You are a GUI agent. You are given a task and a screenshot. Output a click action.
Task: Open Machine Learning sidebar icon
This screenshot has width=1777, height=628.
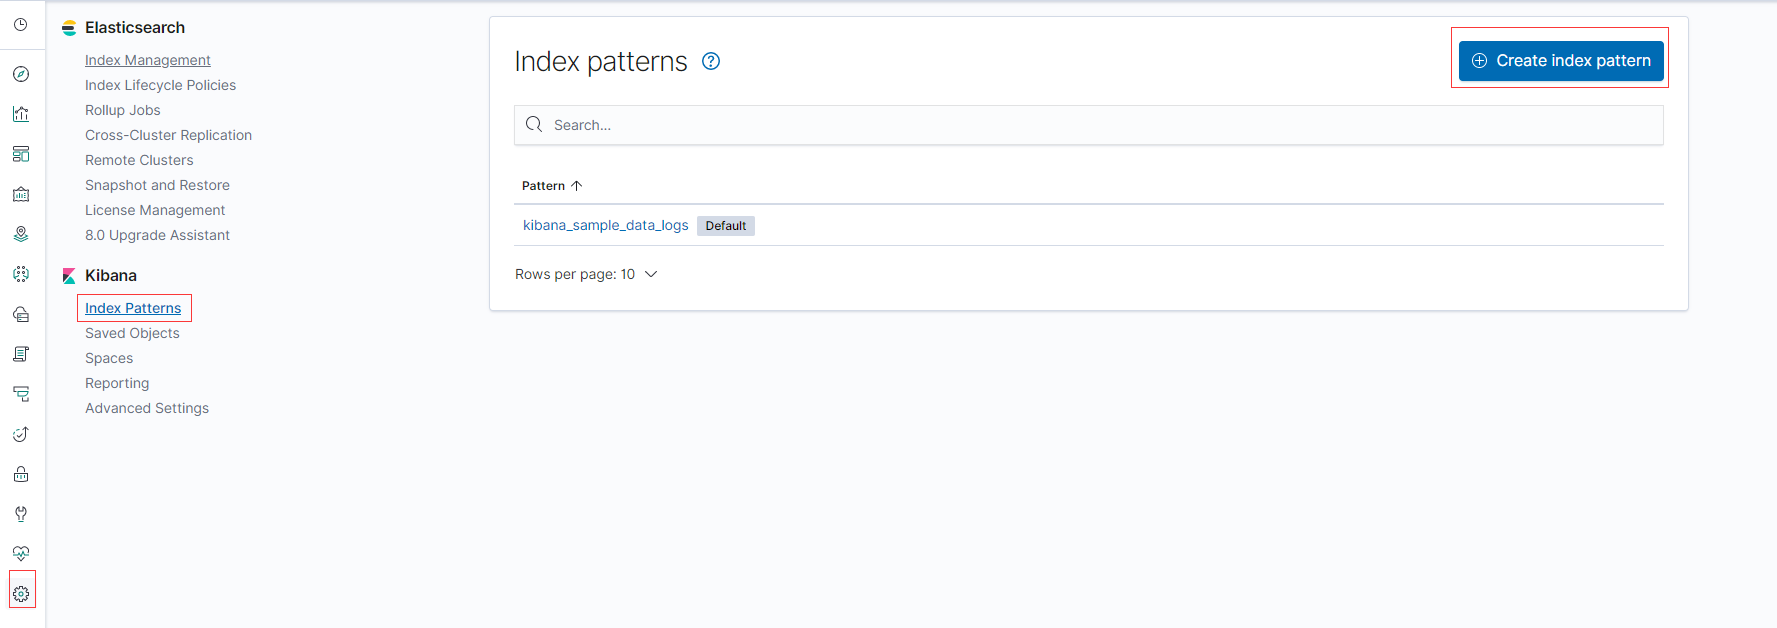(x=21, y=274)
